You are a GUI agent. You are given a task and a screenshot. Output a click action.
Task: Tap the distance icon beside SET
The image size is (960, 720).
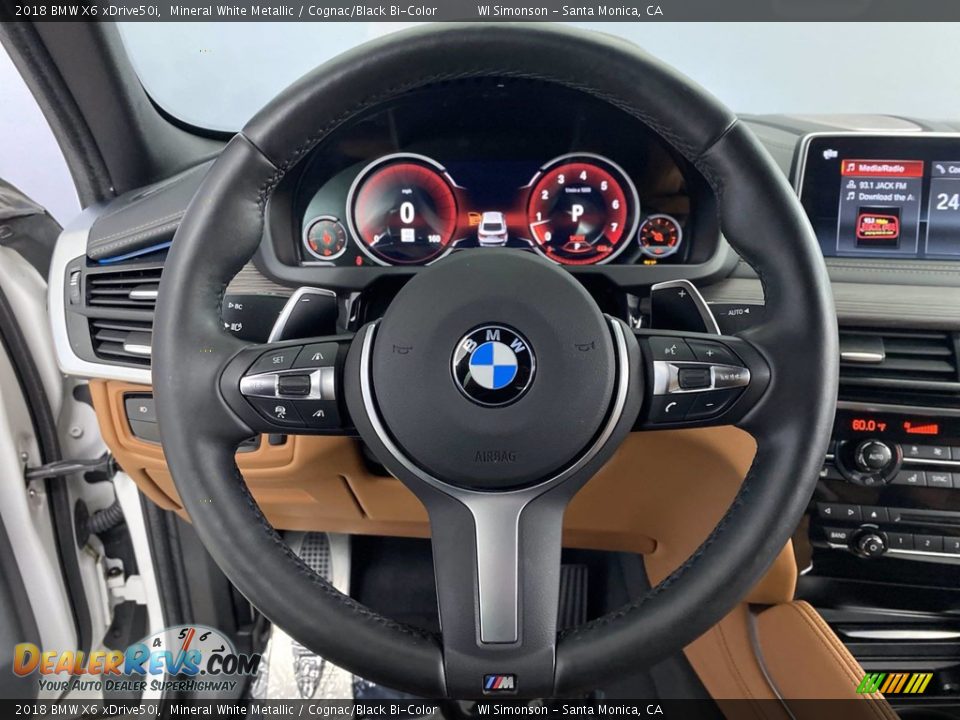click(317, 355)
